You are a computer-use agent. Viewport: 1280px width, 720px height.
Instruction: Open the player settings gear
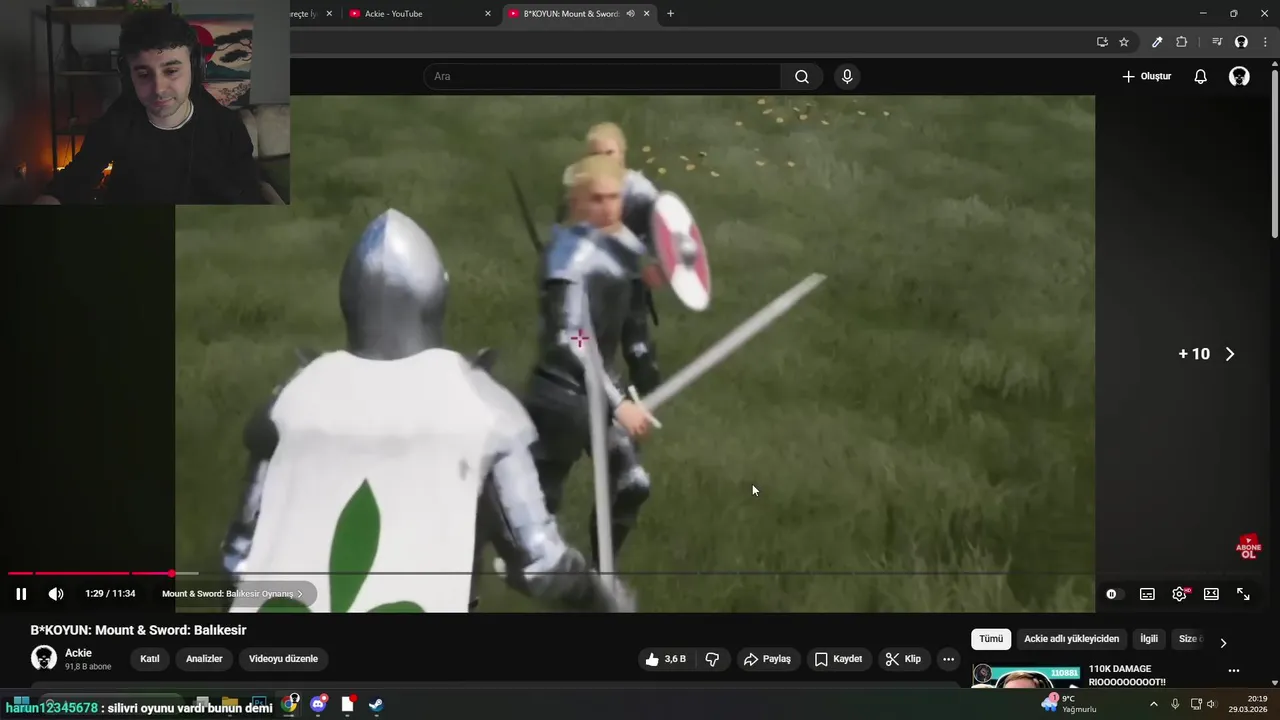pyautogui.click(x=1180, y=594)
